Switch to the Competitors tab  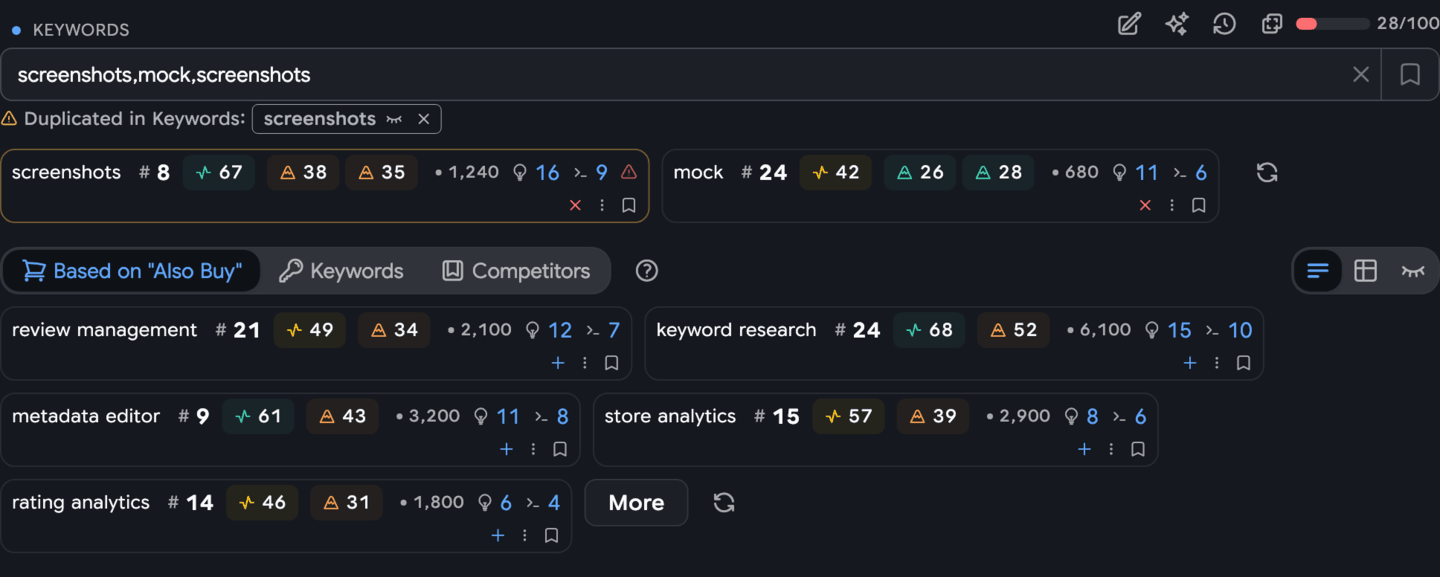tap(516, 271)
